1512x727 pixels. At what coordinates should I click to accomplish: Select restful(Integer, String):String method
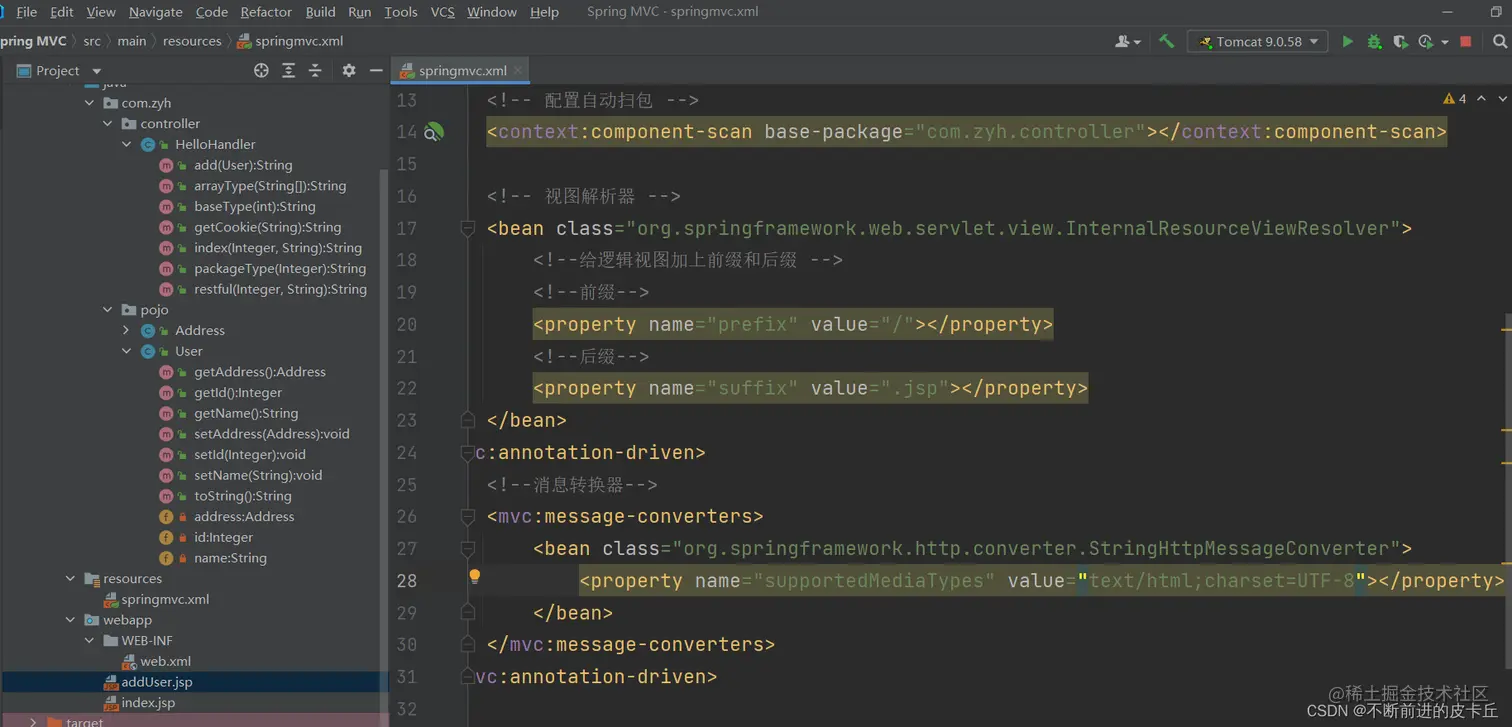[x=280, y=289]
